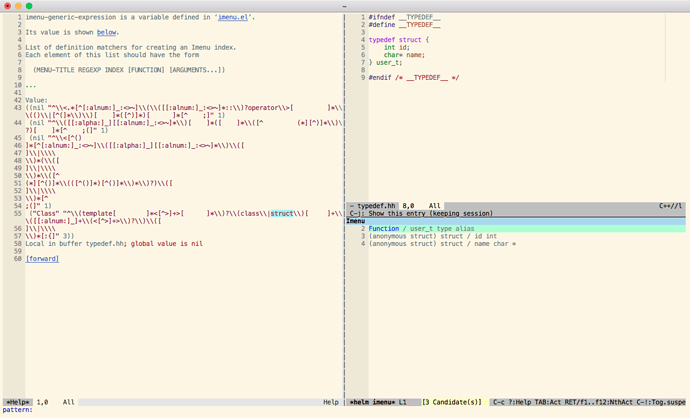Viewport: 690px width, 418px height.
Task: Click 'global value is nil' text
Action: point(167,244)
